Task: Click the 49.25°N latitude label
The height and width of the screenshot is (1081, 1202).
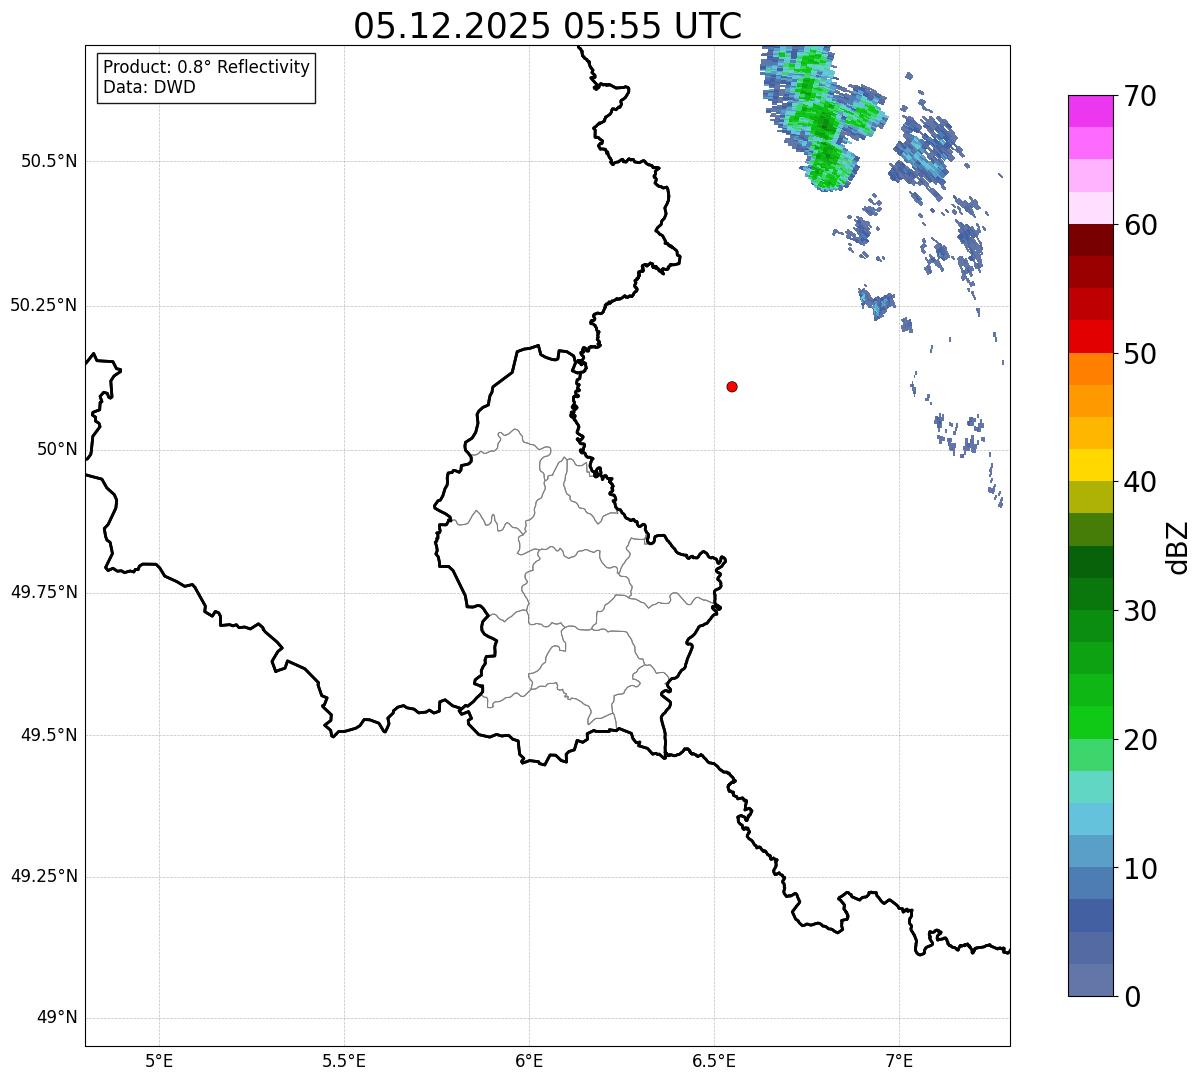Action: point(44,876)
